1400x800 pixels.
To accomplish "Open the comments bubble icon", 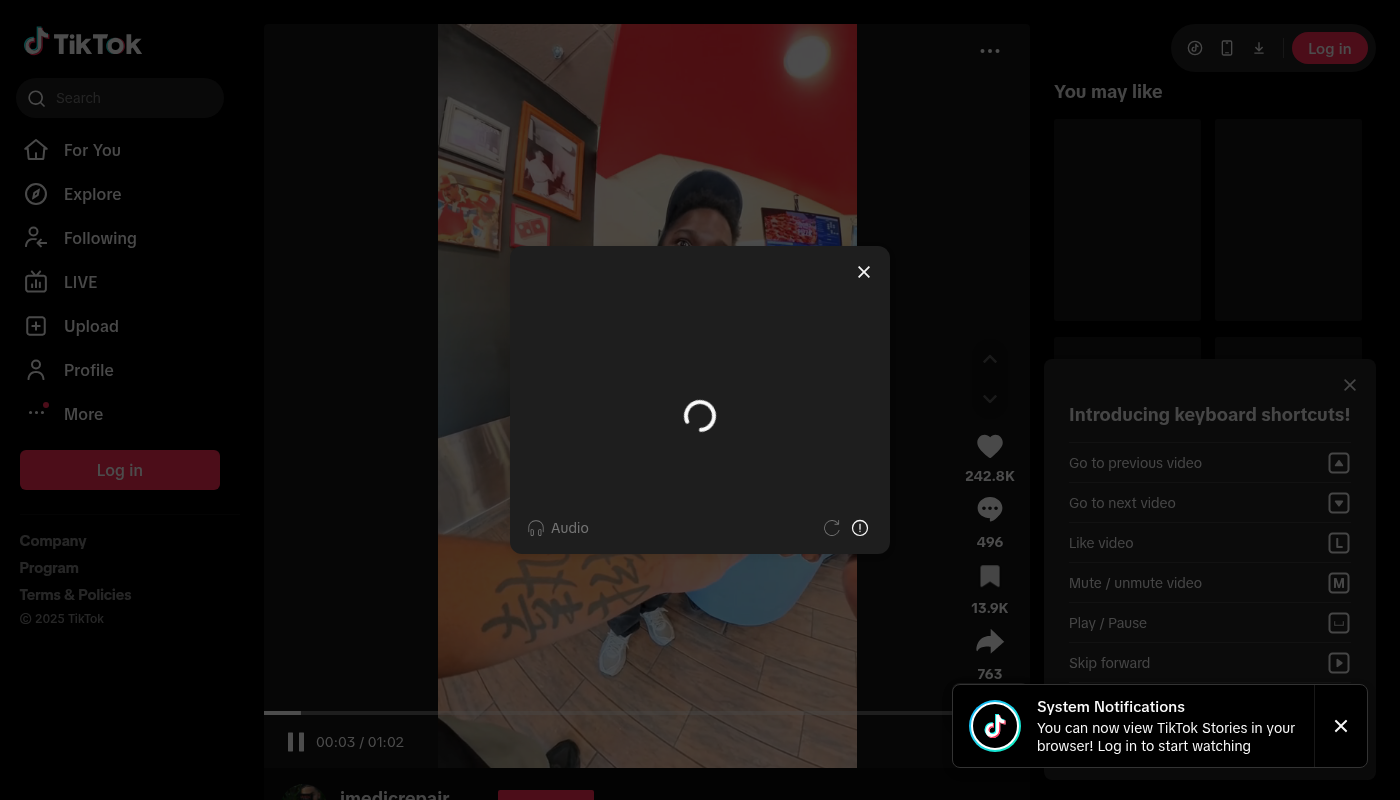I will [989, 510].
